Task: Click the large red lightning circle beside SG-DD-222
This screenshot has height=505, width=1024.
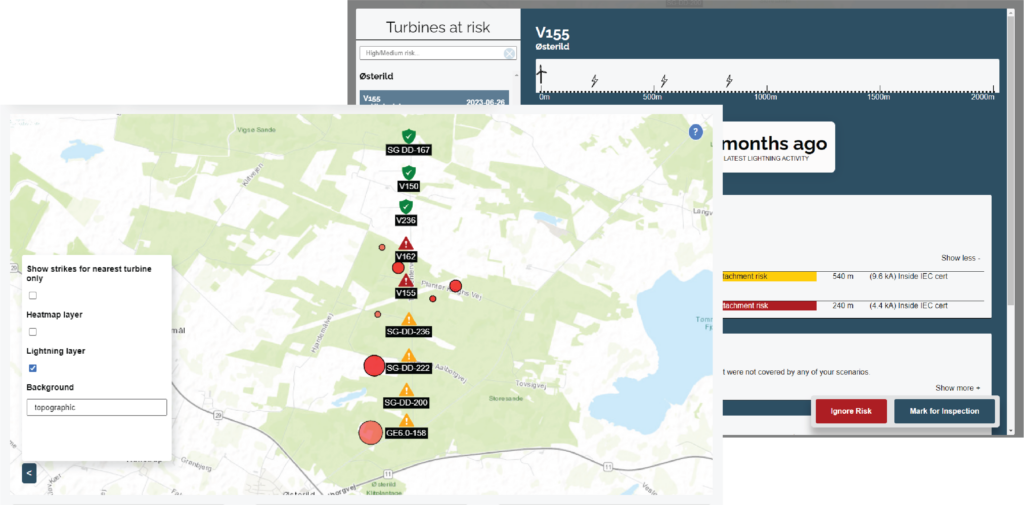Action: 374,366
